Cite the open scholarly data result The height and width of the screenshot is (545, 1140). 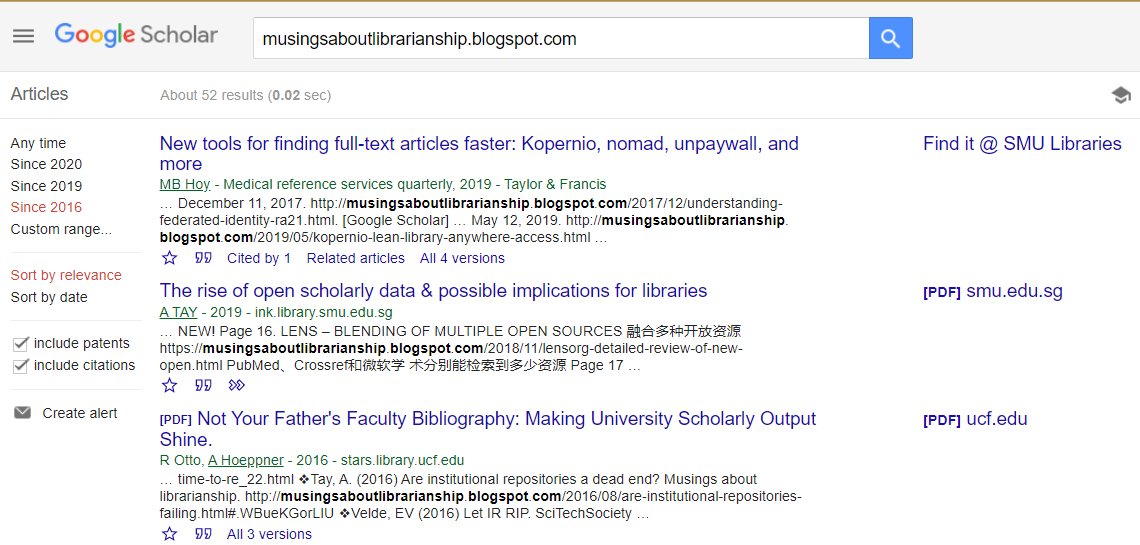(x=204, y=385)
